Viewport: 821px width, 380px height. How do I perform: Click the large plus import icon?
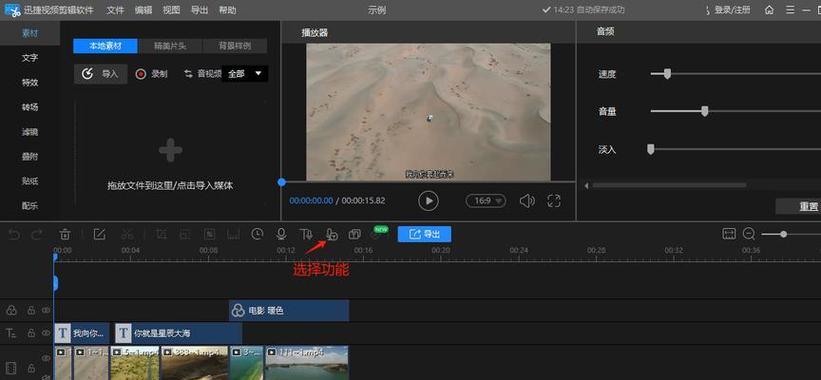171,151
